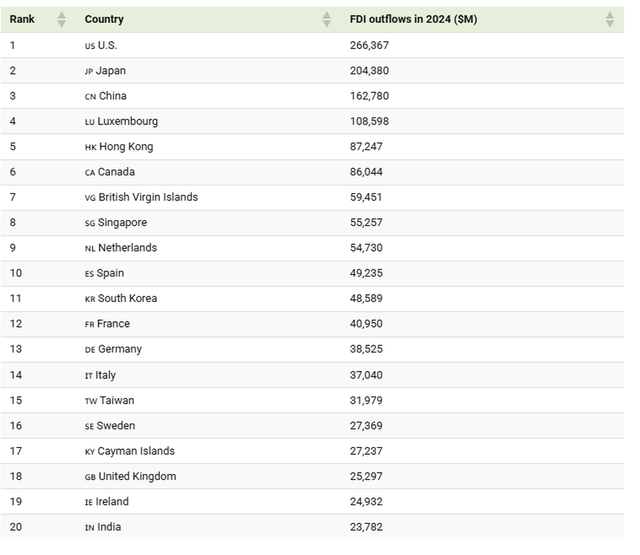
Task: Select Singapore's outflow value 55,257
Action: pyautogui.click(x=366, y=222)
